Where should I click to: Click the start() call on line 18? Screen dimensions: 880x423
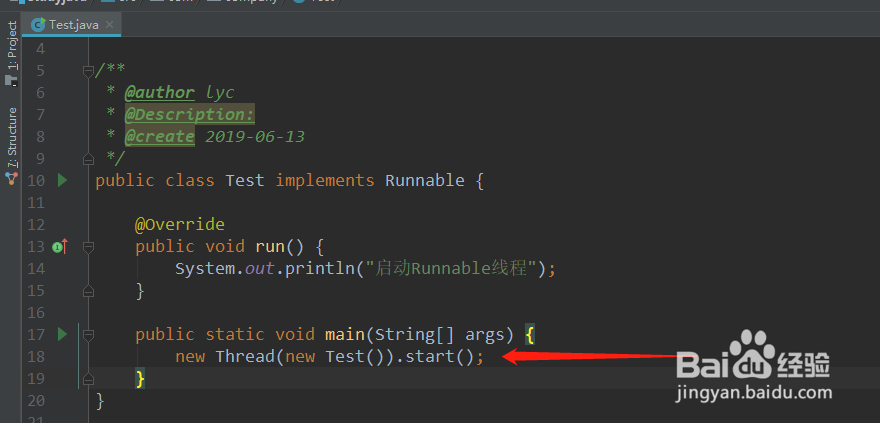(440, 357)
